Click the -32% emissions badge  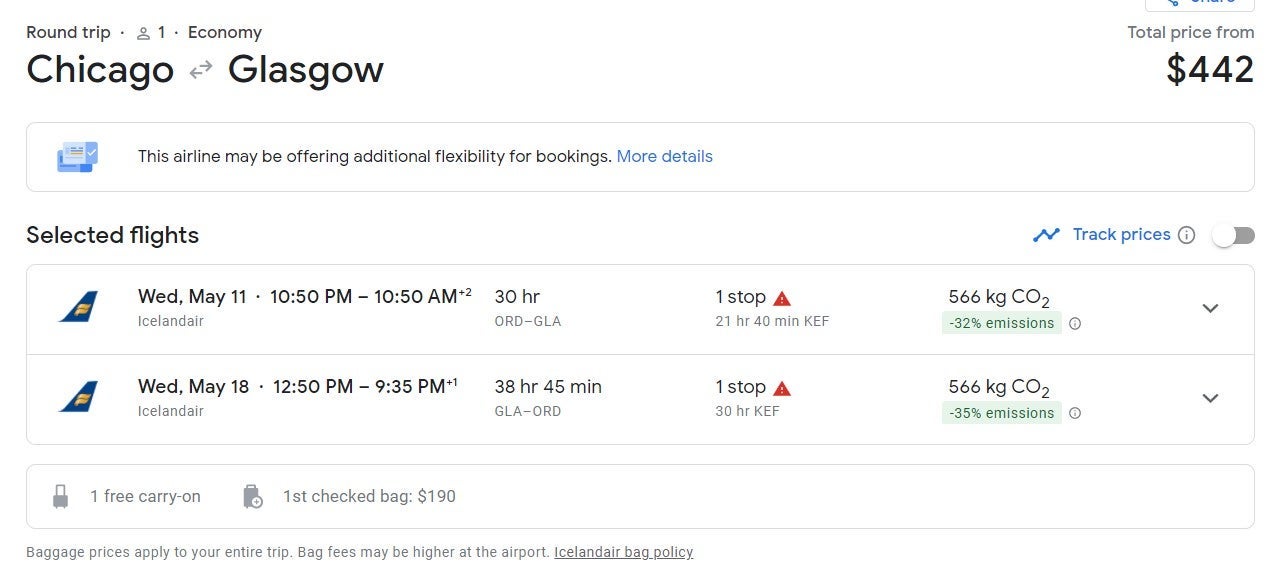click(x=1001, y=323)
